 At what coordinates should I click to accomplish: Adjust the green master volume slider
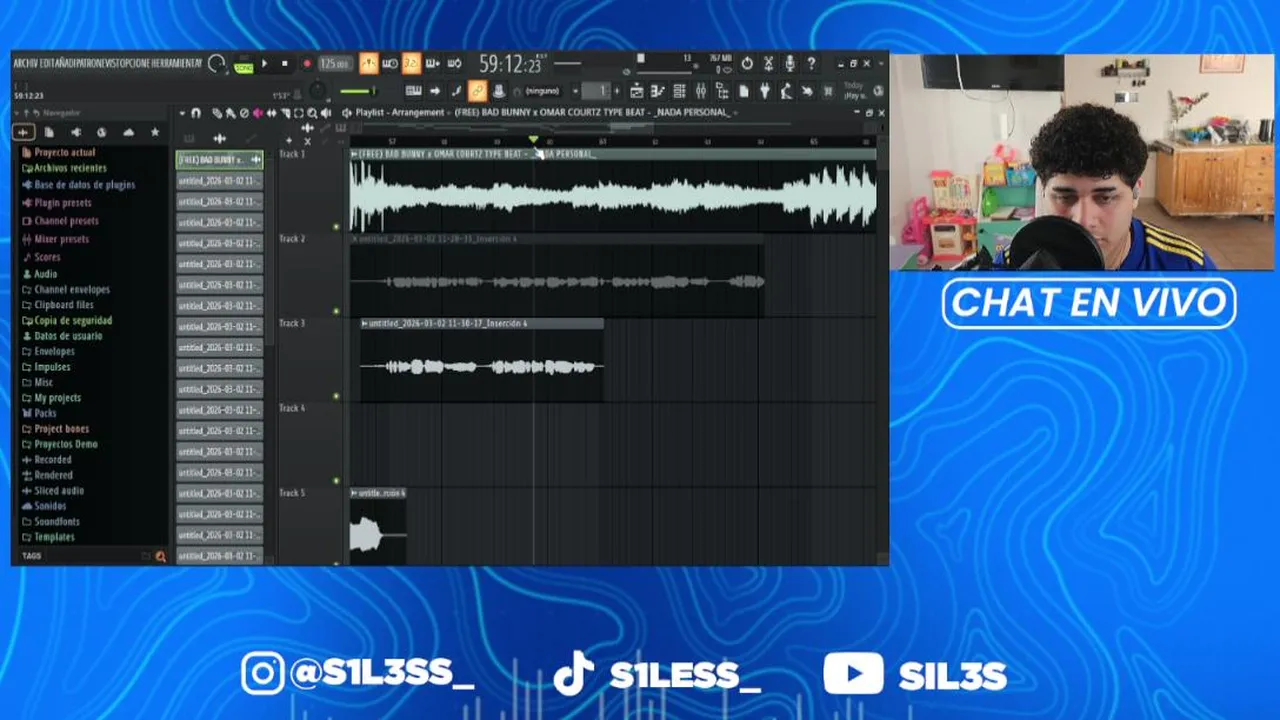[357, 91]
